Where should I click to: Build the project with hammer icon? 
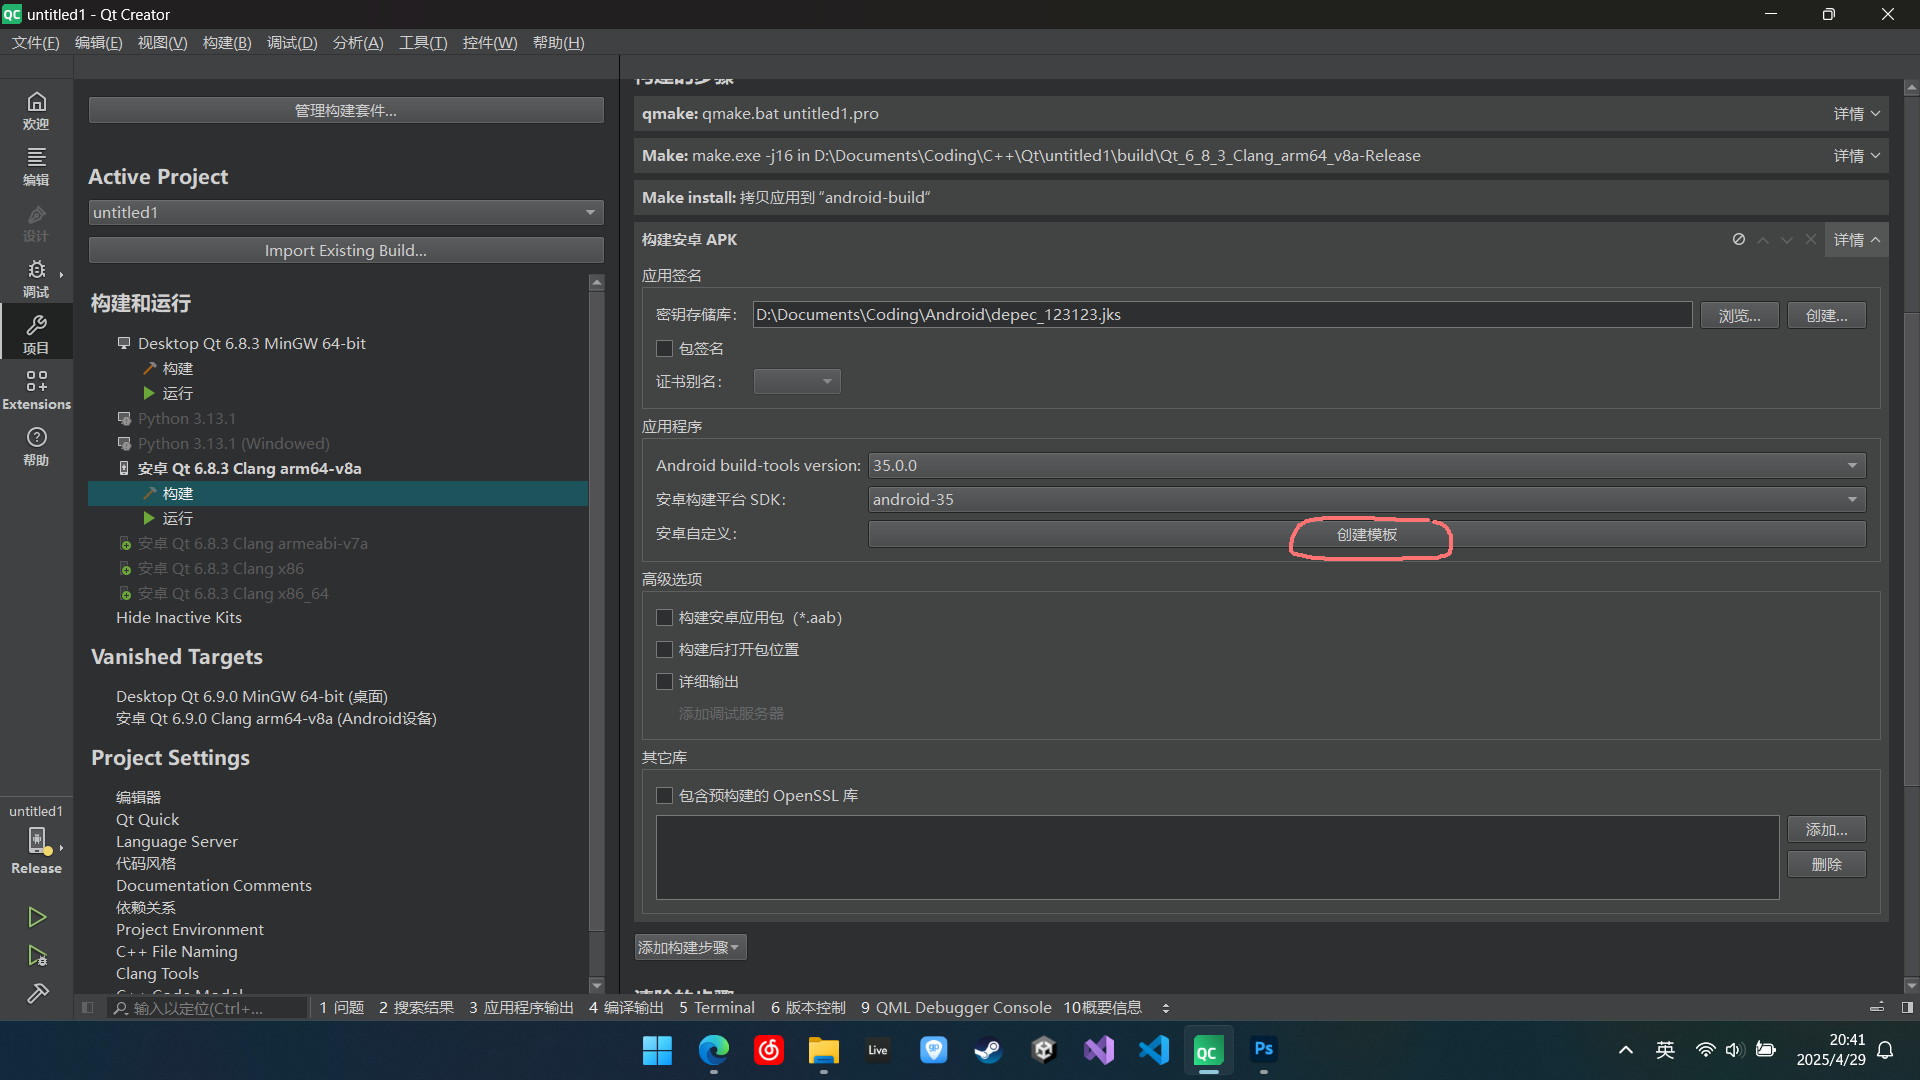pos(37,993)
